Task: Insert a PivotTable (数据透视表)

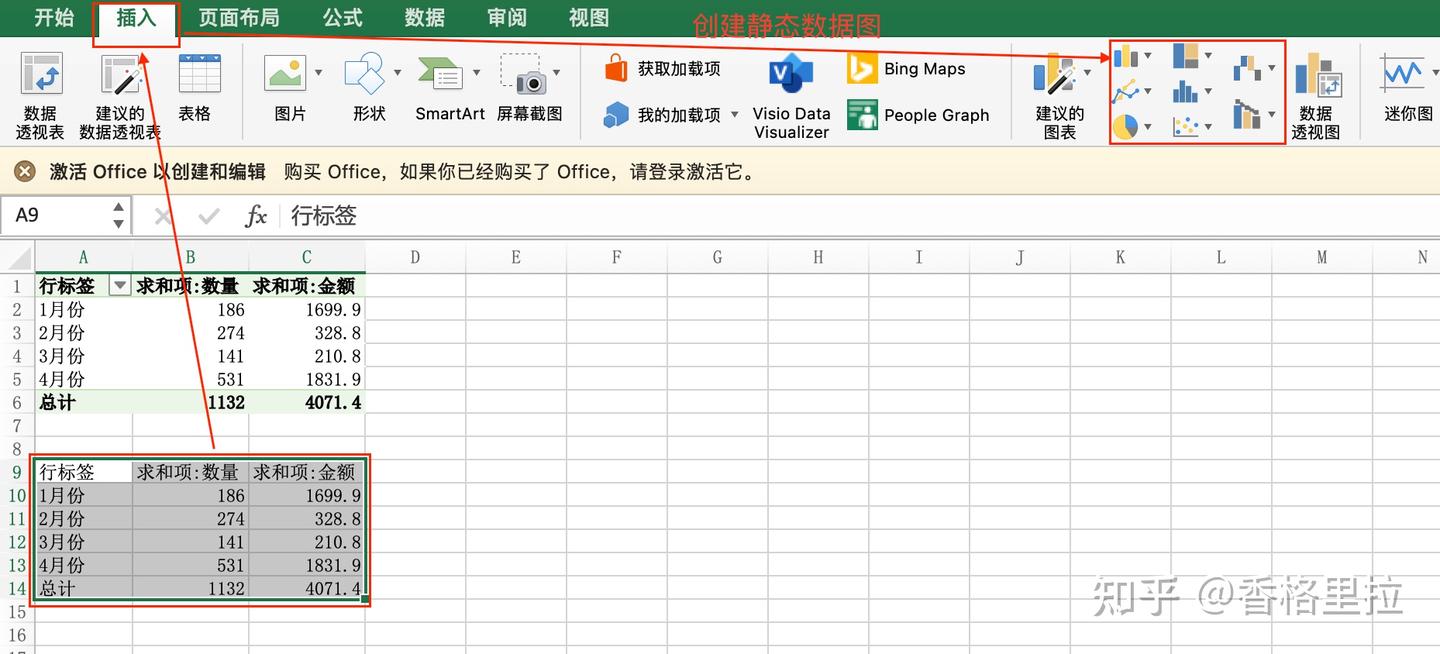Action: (41, 96)
